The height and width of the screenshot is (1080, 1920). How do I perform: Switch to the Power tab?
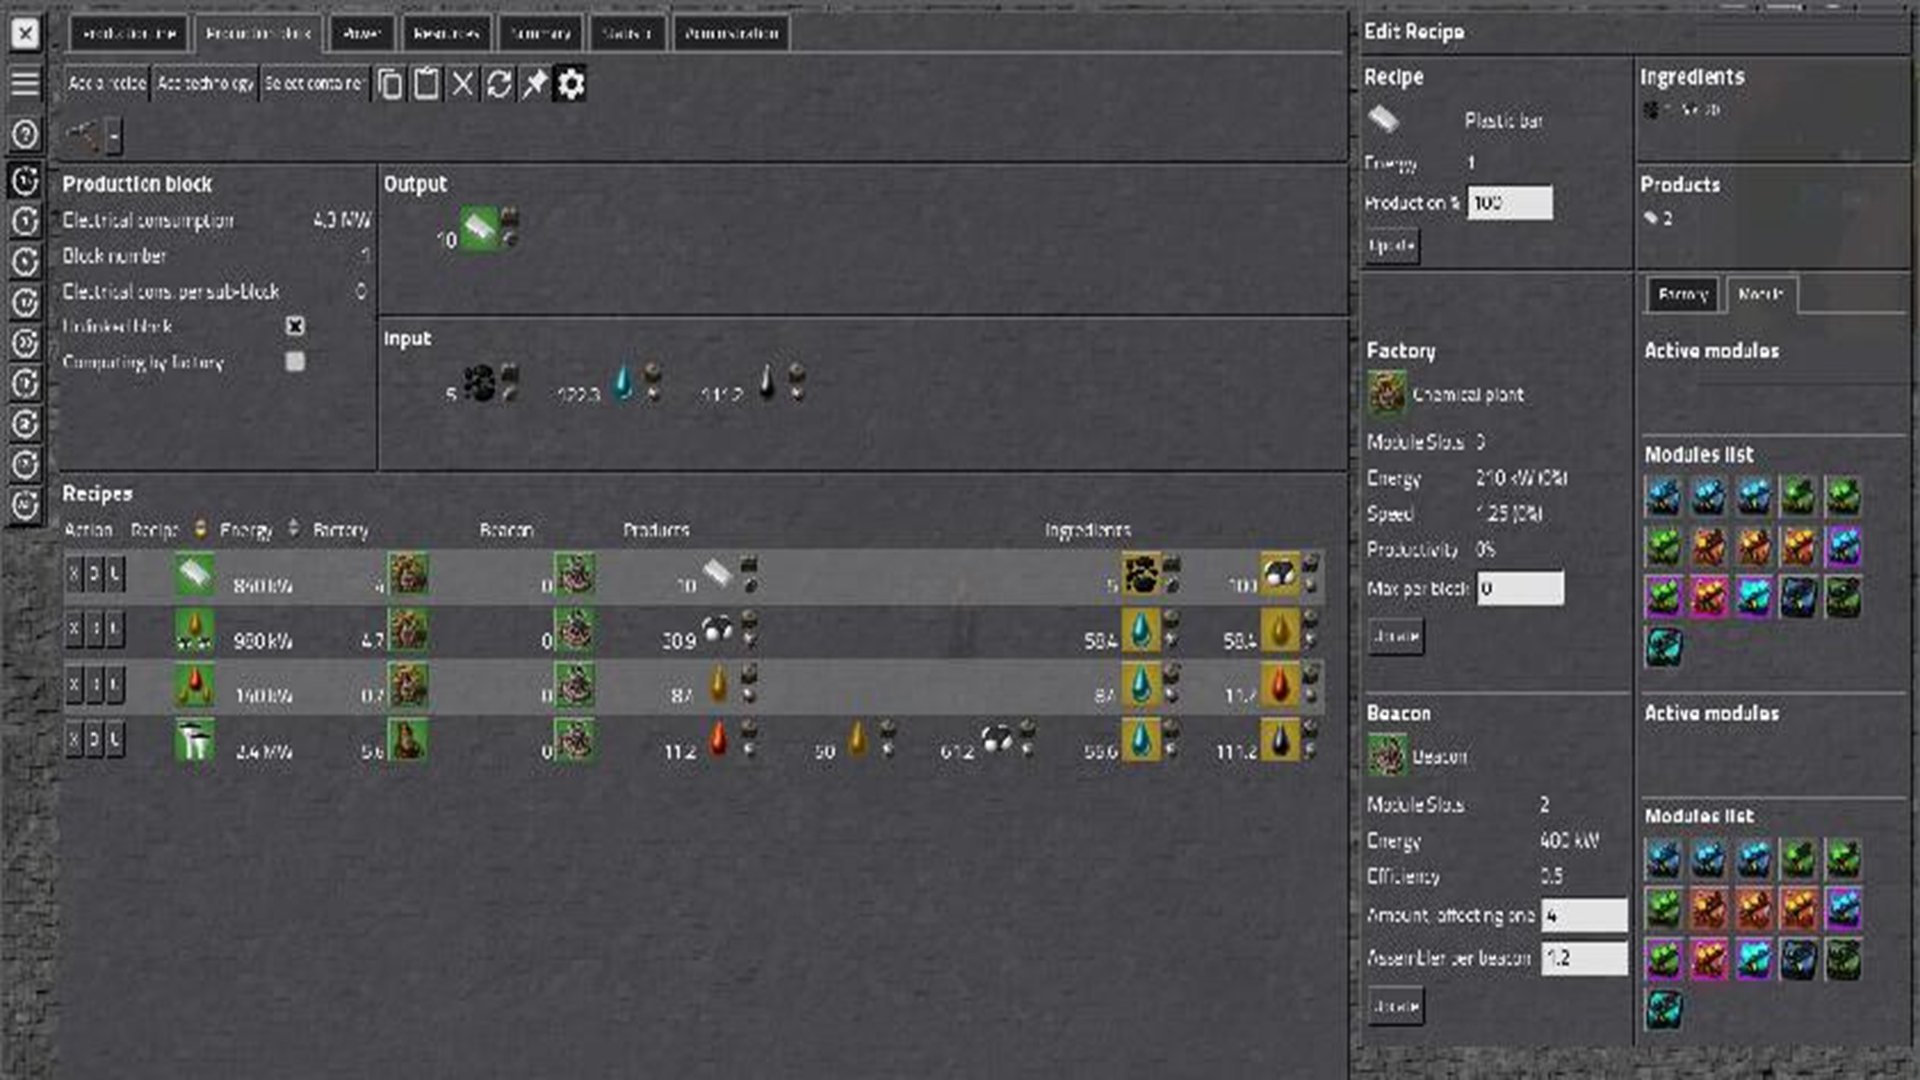tap(362, 34)
